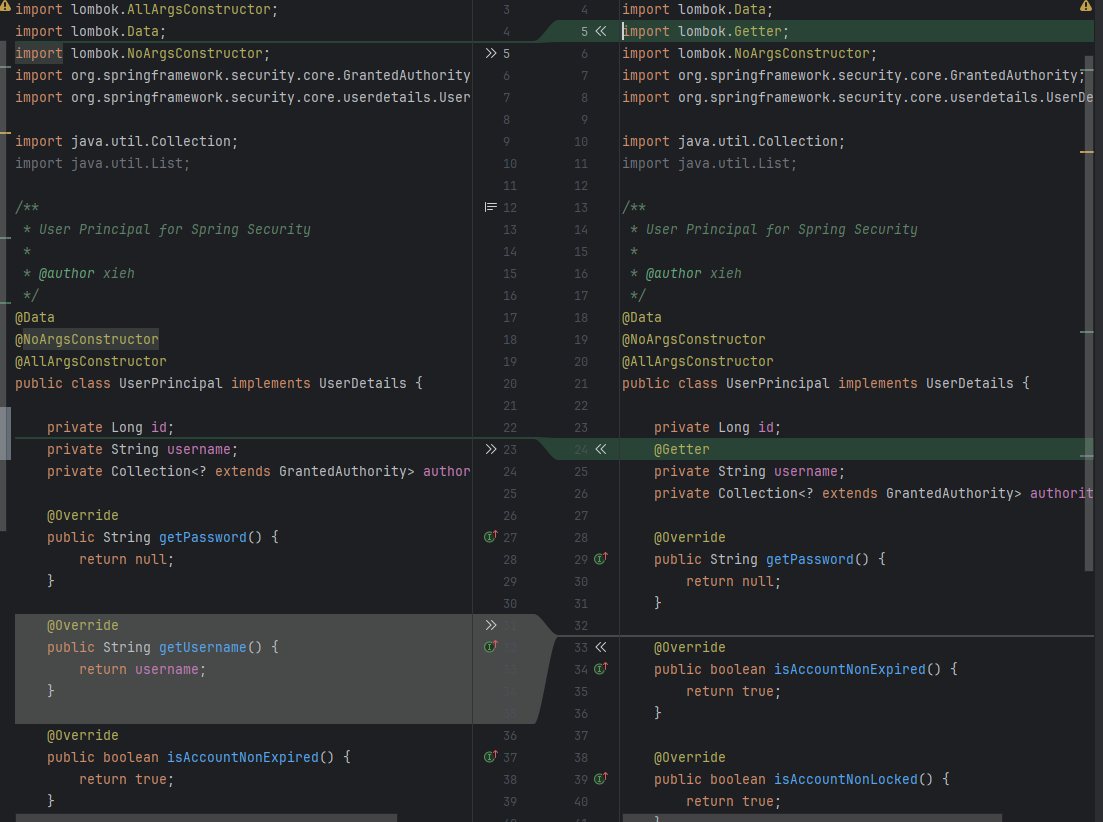
Task: Click the << arrow beside the @Getter line
Action: 600,449
